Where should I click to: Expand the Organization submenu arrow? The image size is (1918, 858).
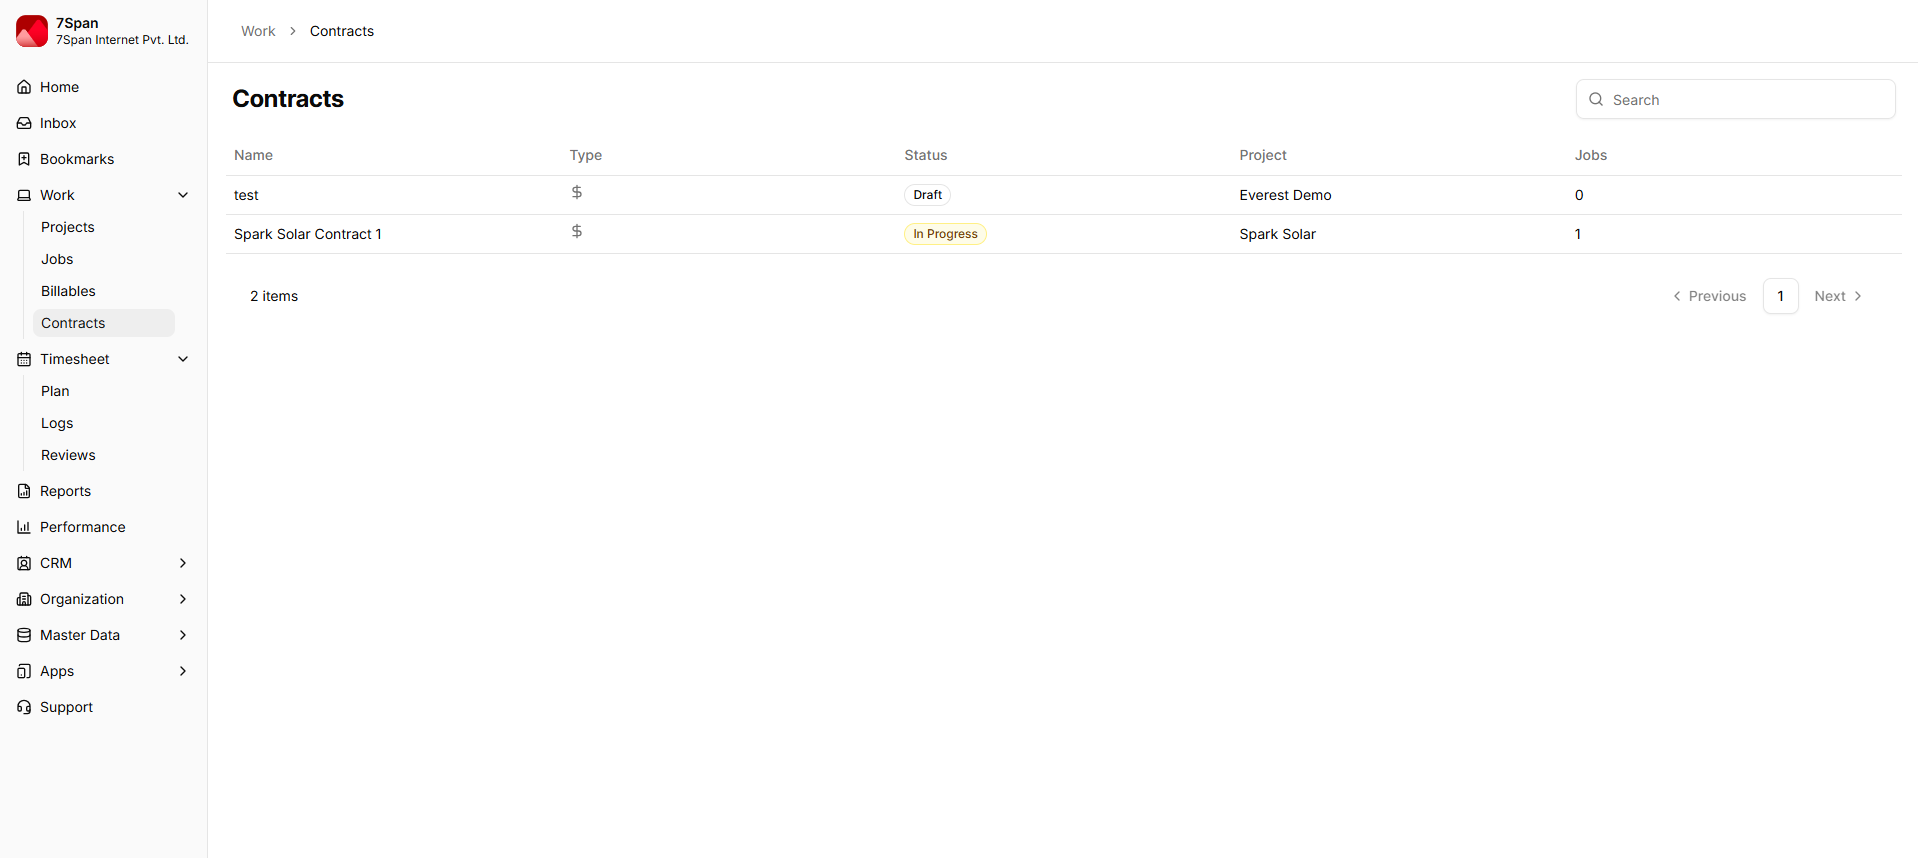point(183,599)
